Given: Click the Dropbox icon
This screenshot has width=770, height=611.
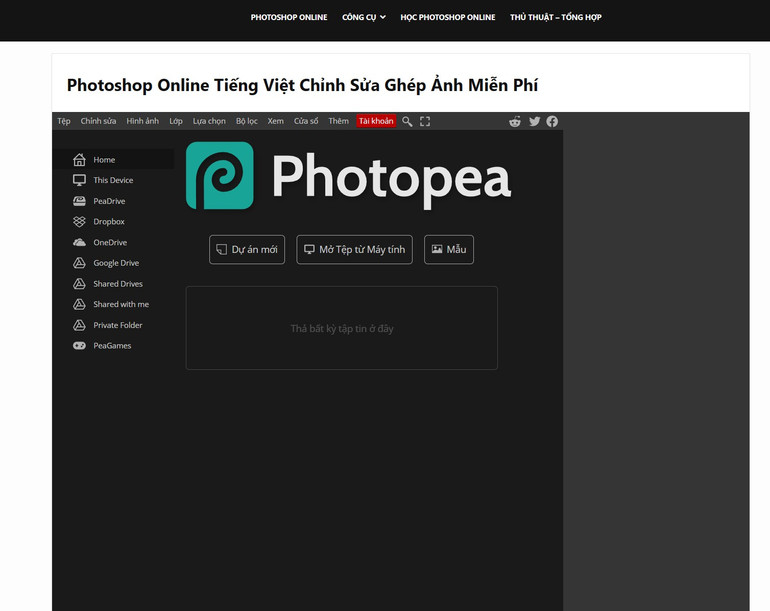Looking at the screenshot, I should [79, 222].
